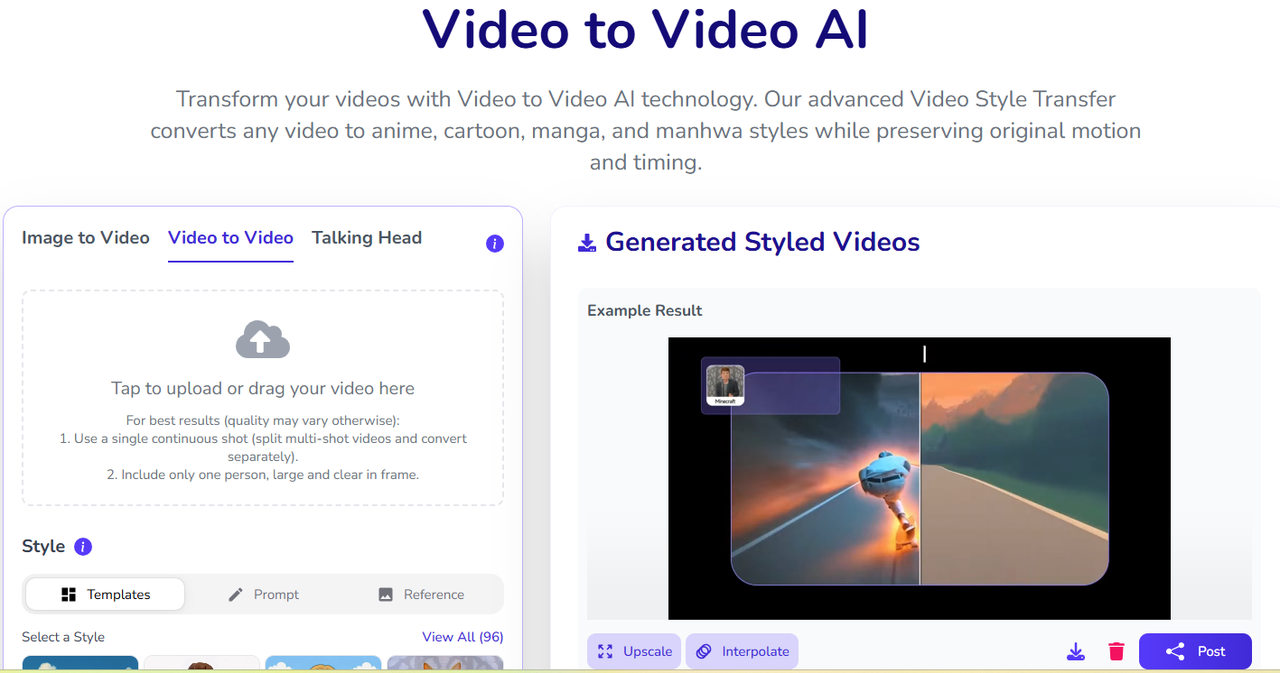This screenshot has width=1280, height=673.
Task: Click the download icon beside Generated Styled Videos
Action: tap(587, 243)
